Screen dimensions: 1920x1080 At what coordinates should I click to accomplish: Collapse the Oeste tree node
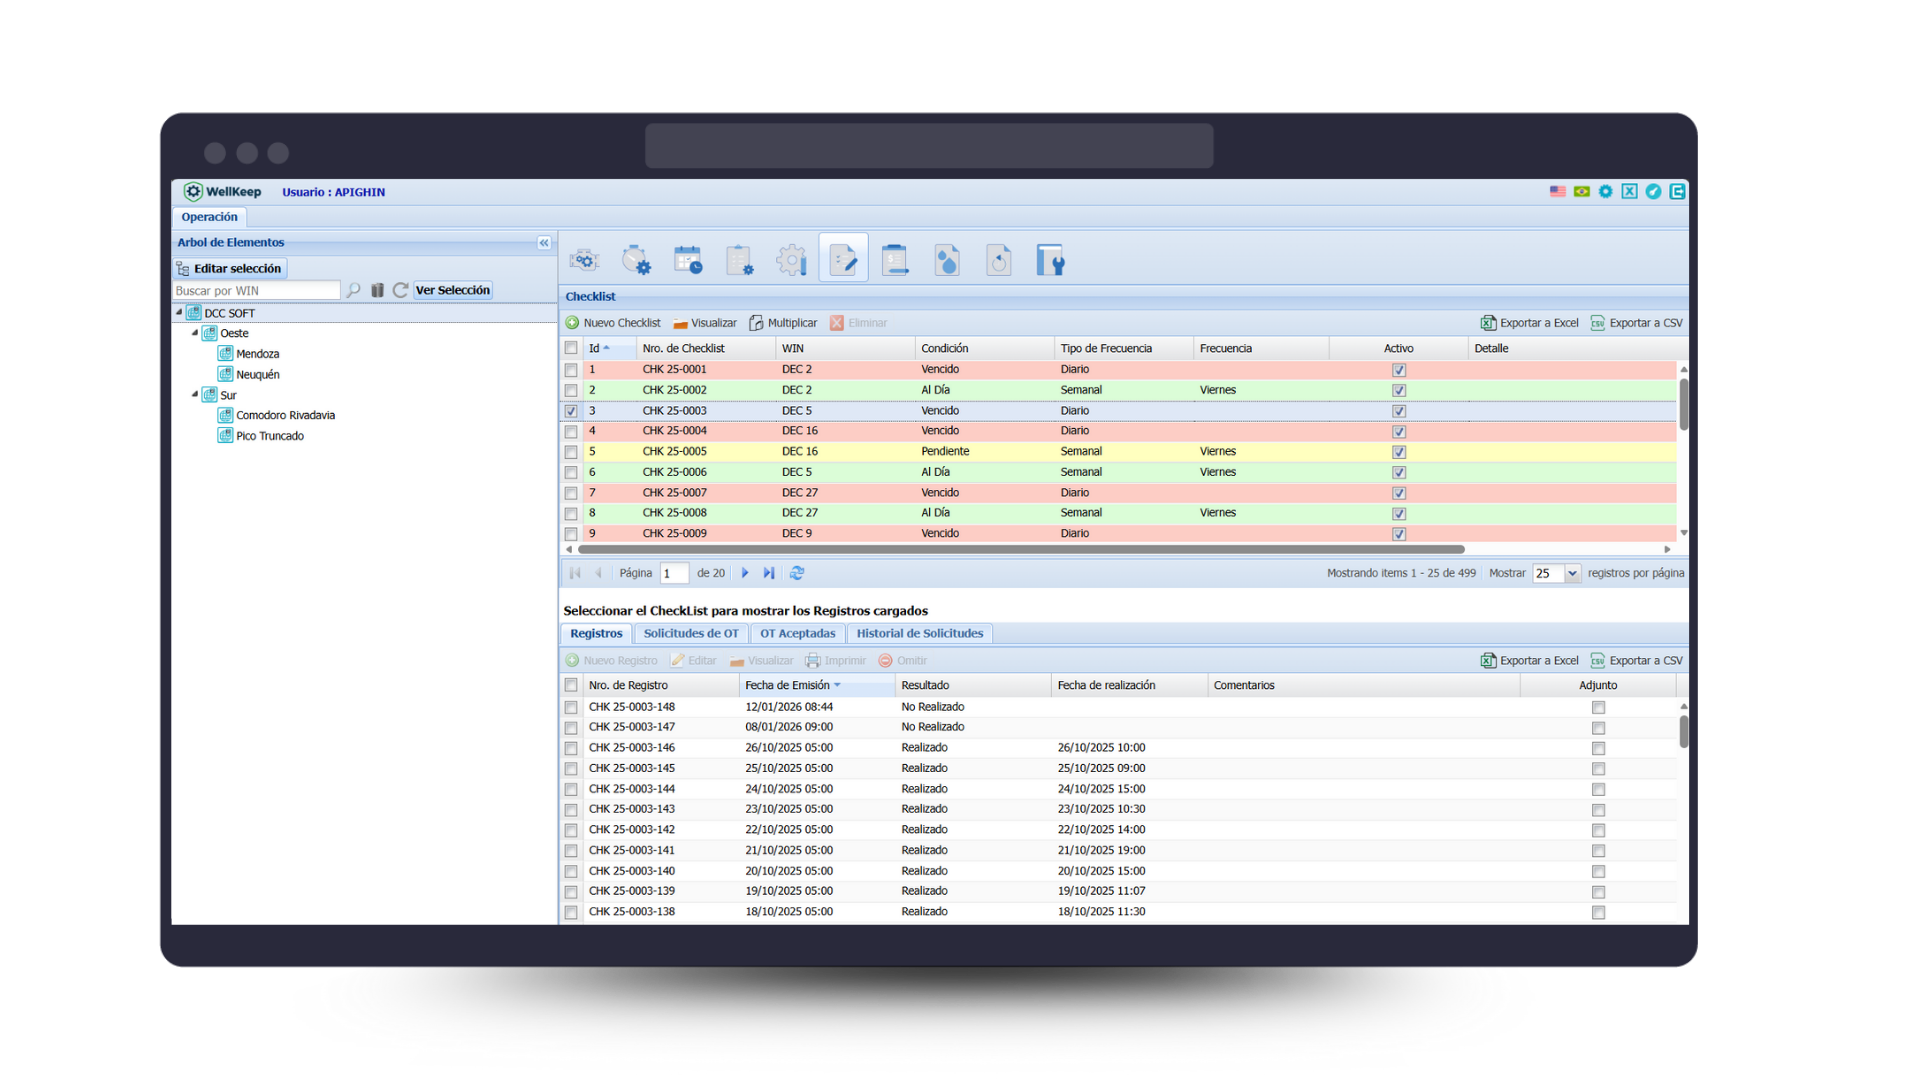coord(195,333)
